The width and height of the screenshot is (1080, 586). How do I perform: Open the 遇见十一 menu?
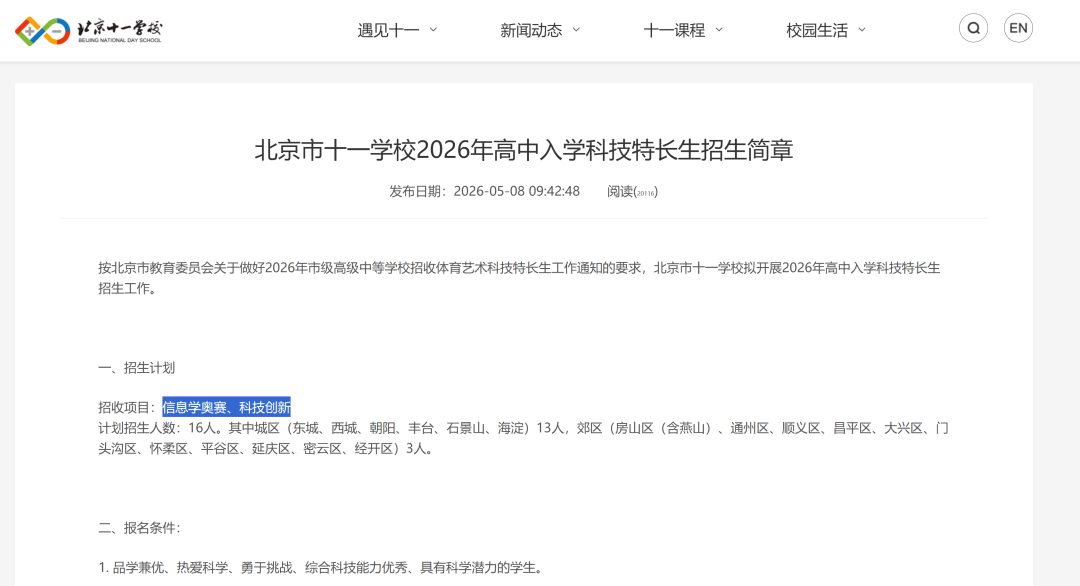click(x=388, y=30)
